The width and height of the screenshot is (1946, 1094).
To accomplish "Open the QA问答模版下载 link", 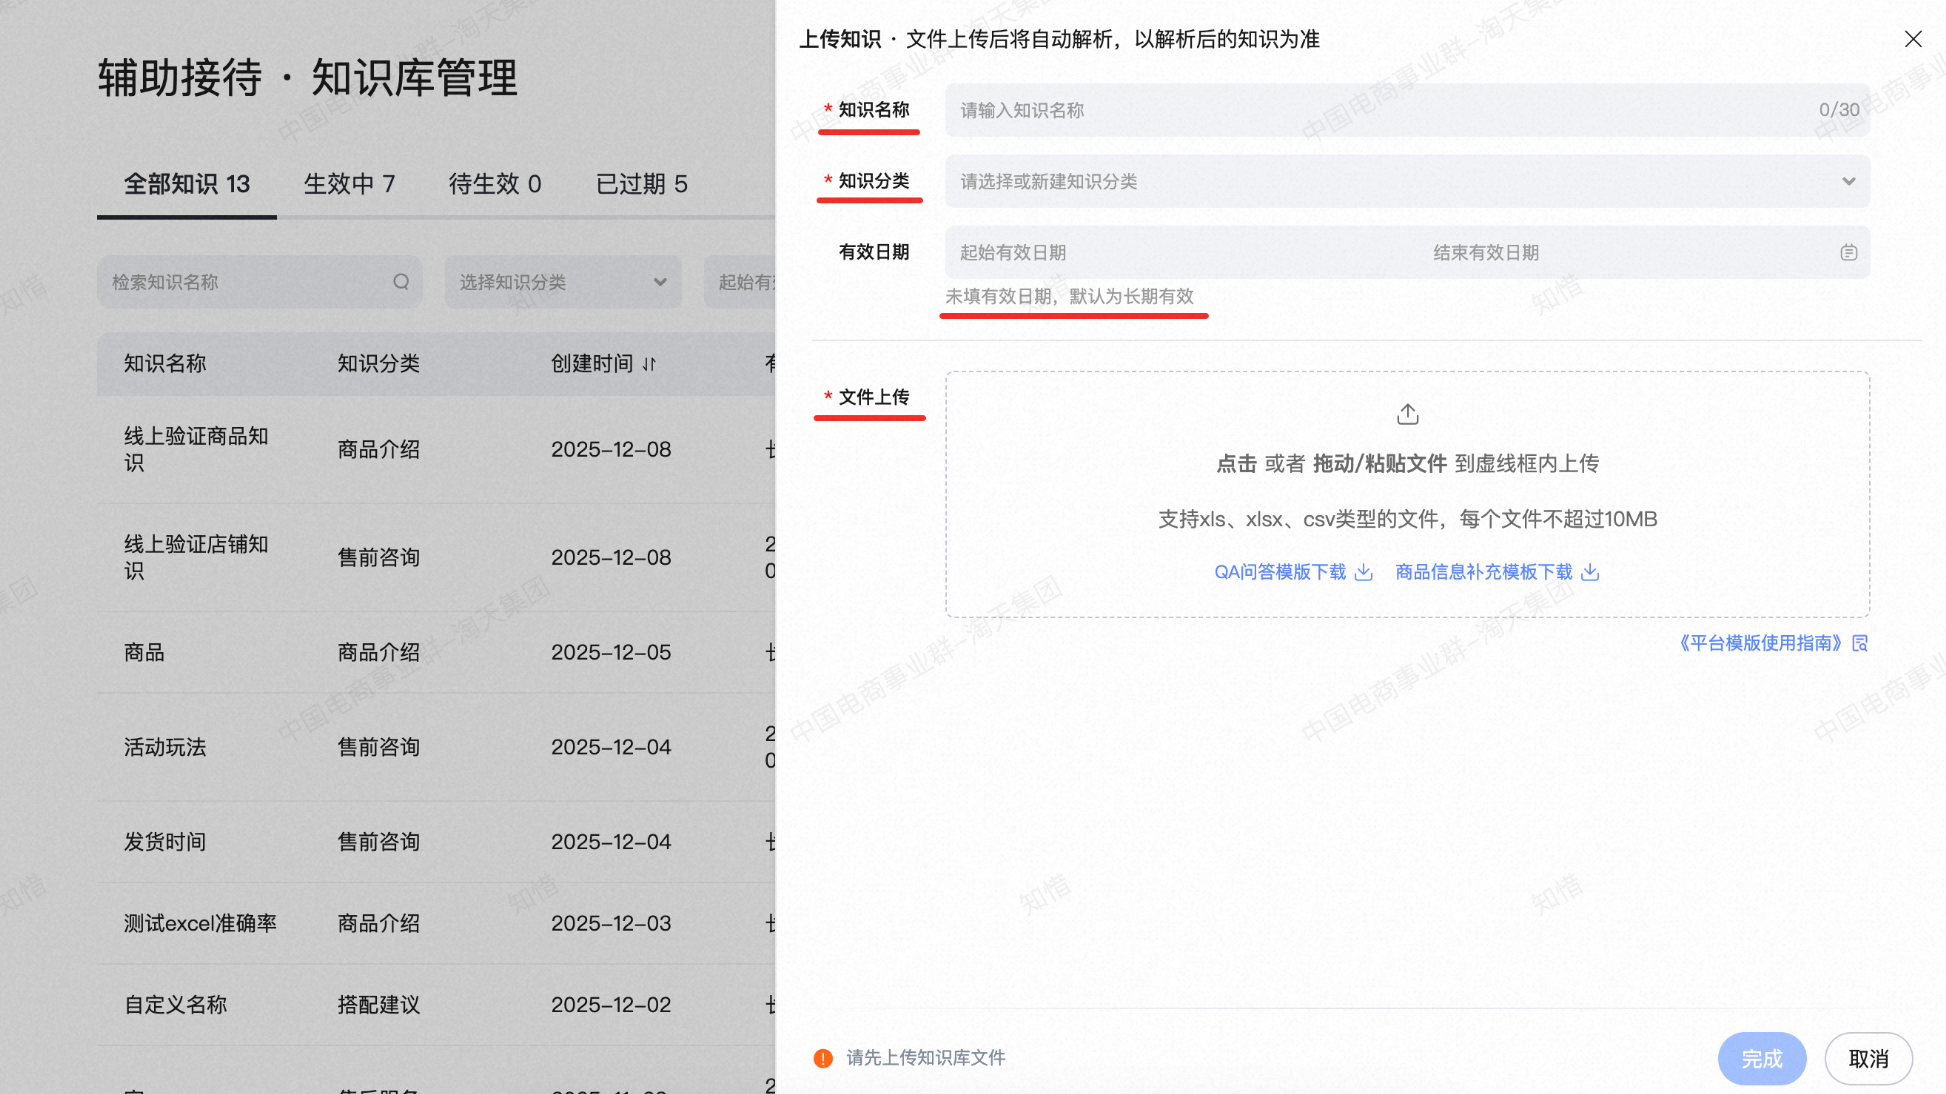I will pyautogui.click(x=1280, y=572).
